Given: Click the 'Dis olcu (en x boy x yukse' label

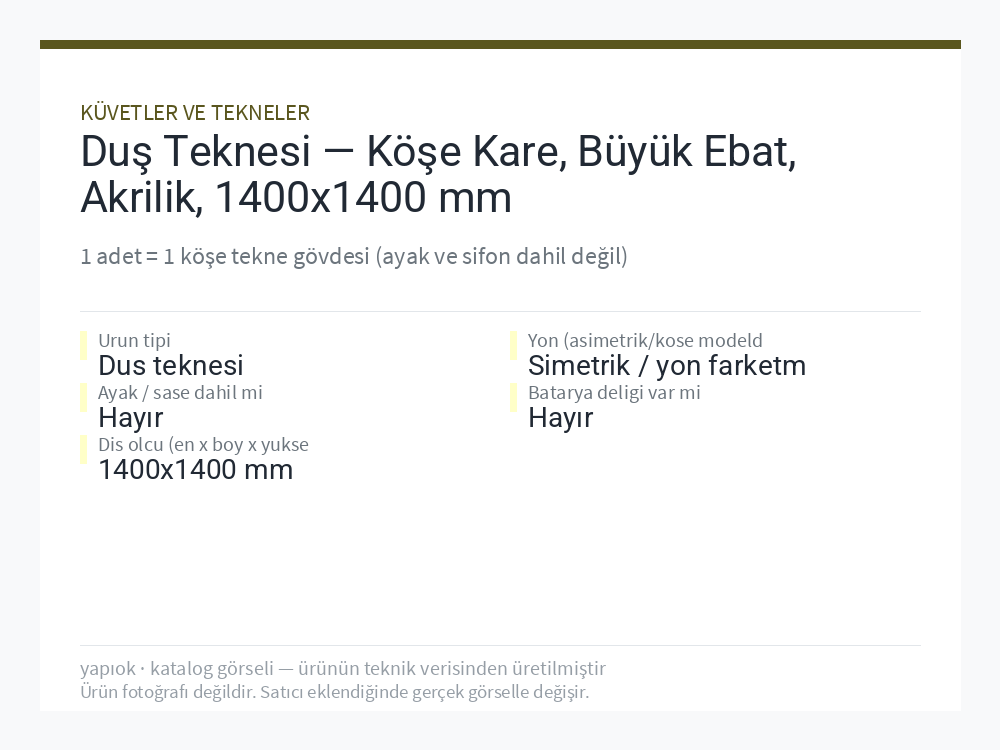Looking at the screenshot, I should tap(203, 445).
